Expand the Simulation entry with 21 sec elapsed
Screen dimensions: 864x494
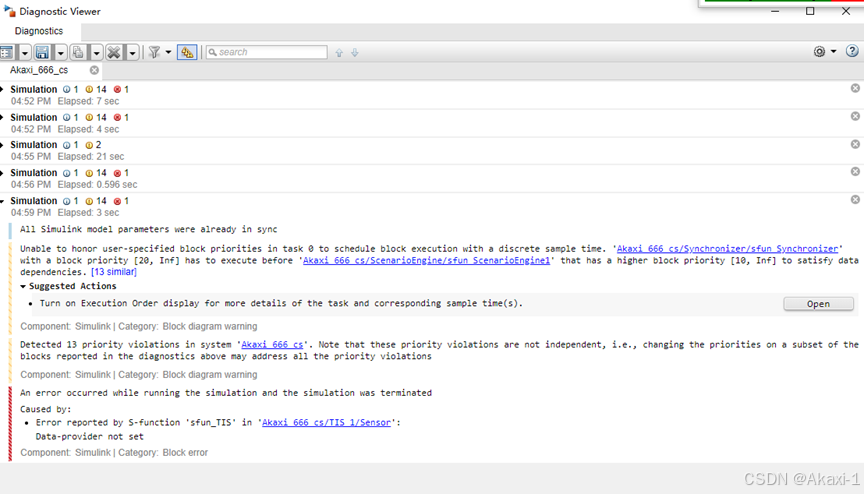click(x=3, y=145)
